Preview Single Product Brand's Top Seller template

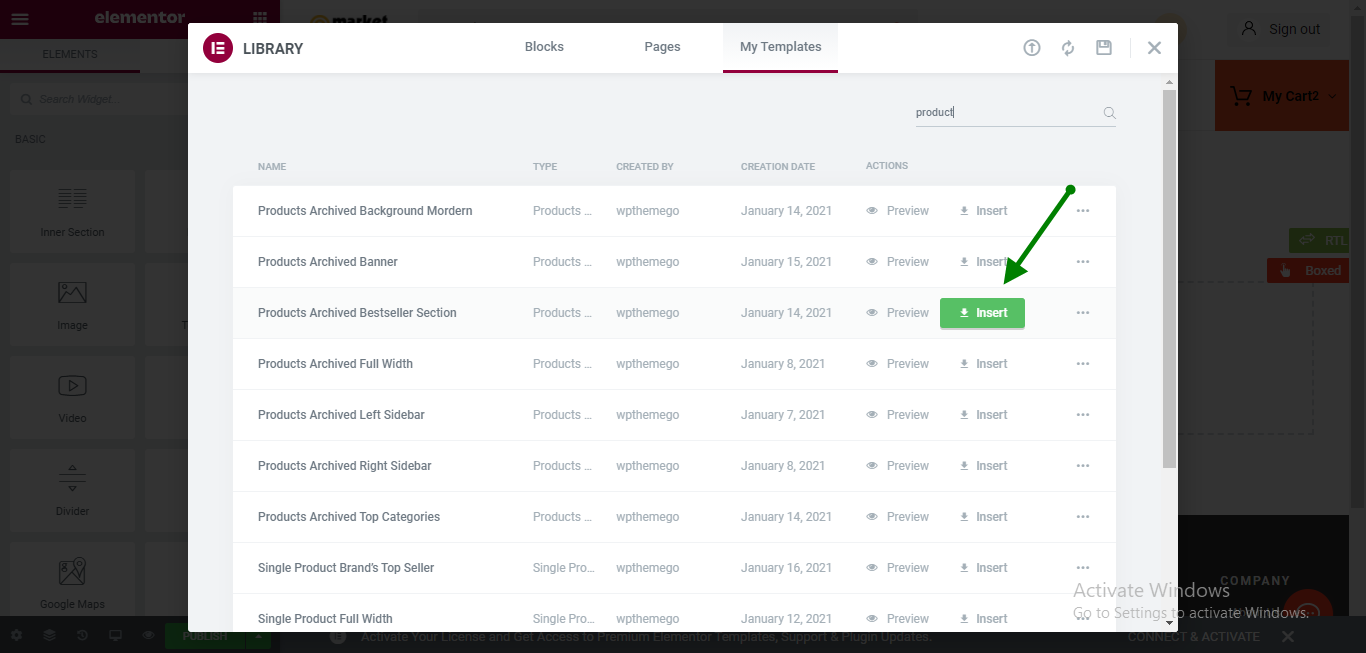click(x=898, y=568)
